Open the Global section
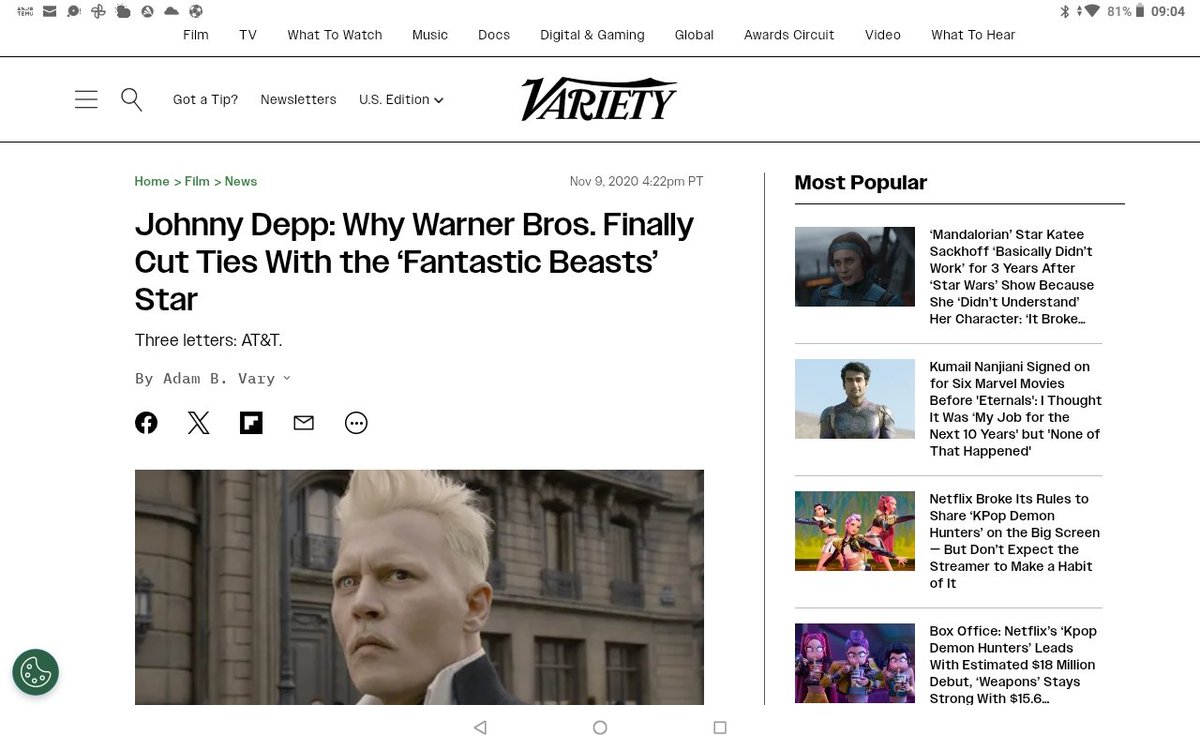This screenshot has height=750, width=1200. [x=694, y=35]
